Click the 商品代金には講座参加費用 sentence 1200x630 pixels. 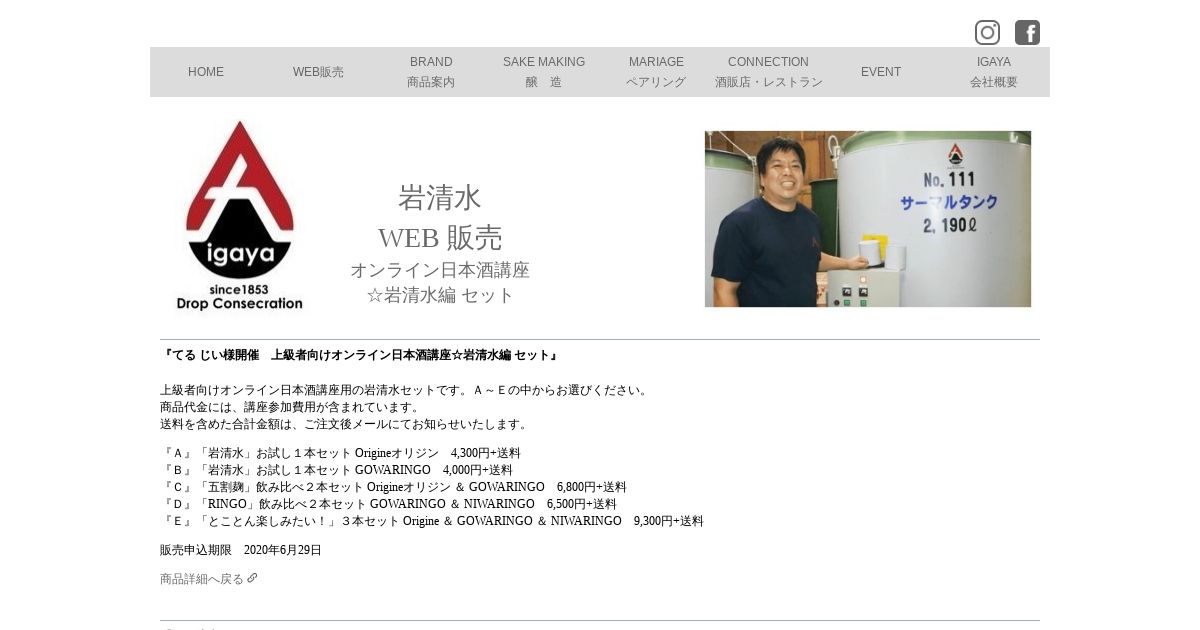click(292, 407)
